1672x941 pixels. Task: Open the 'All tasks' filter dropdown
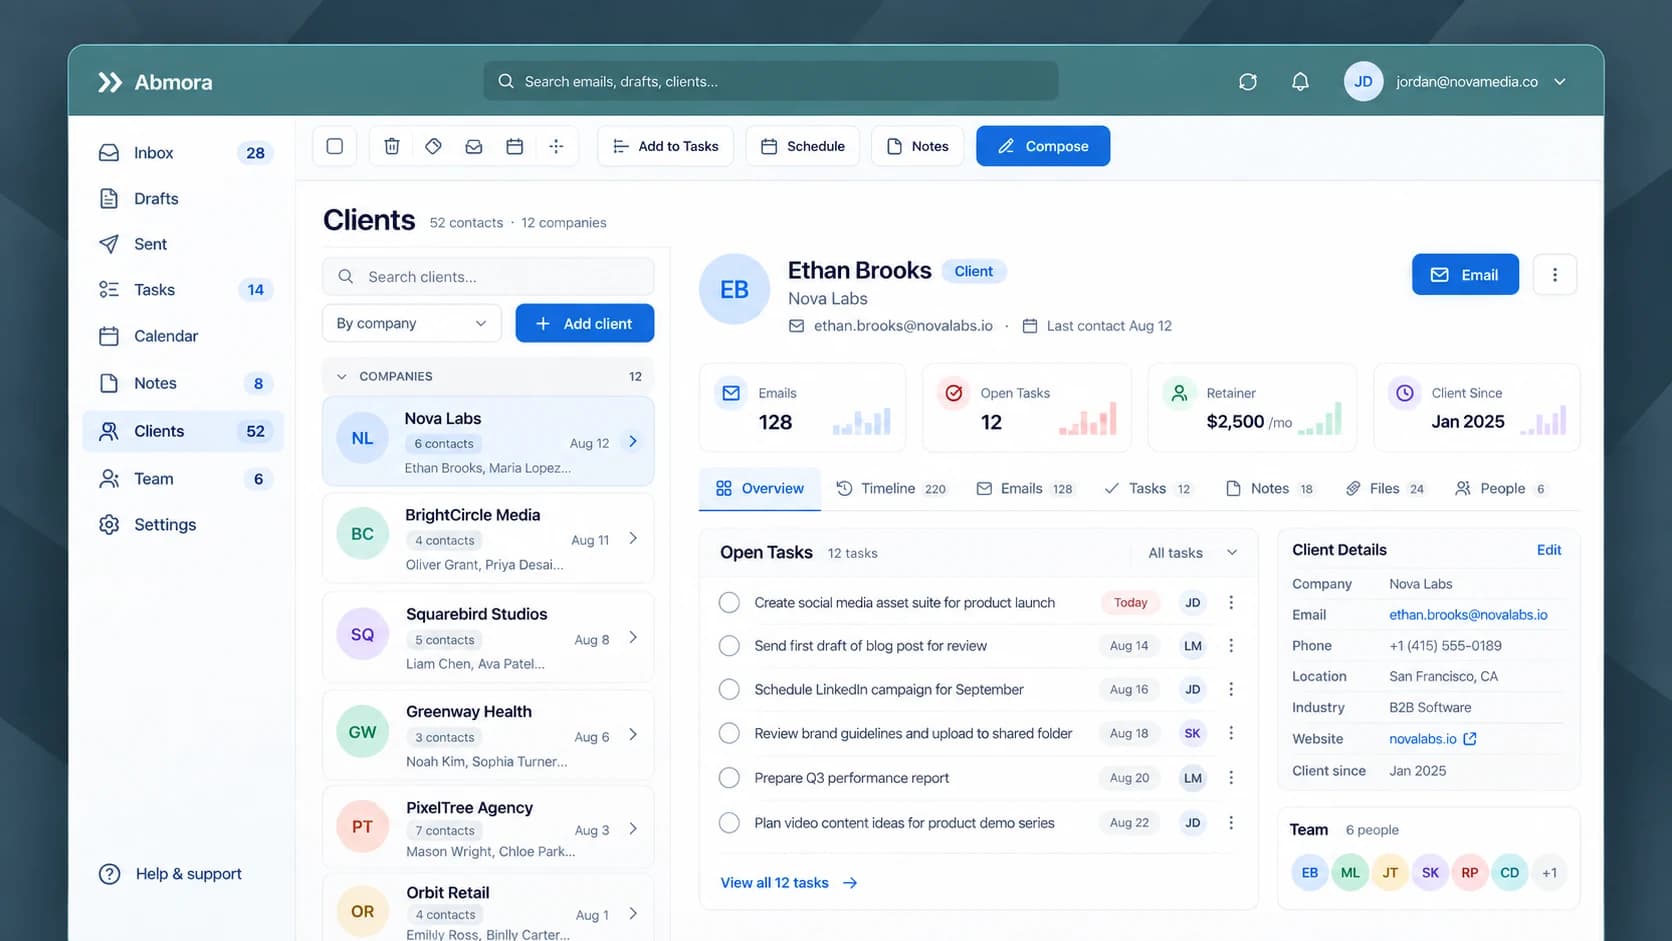pyautogui.click(x=1192, y=553)
